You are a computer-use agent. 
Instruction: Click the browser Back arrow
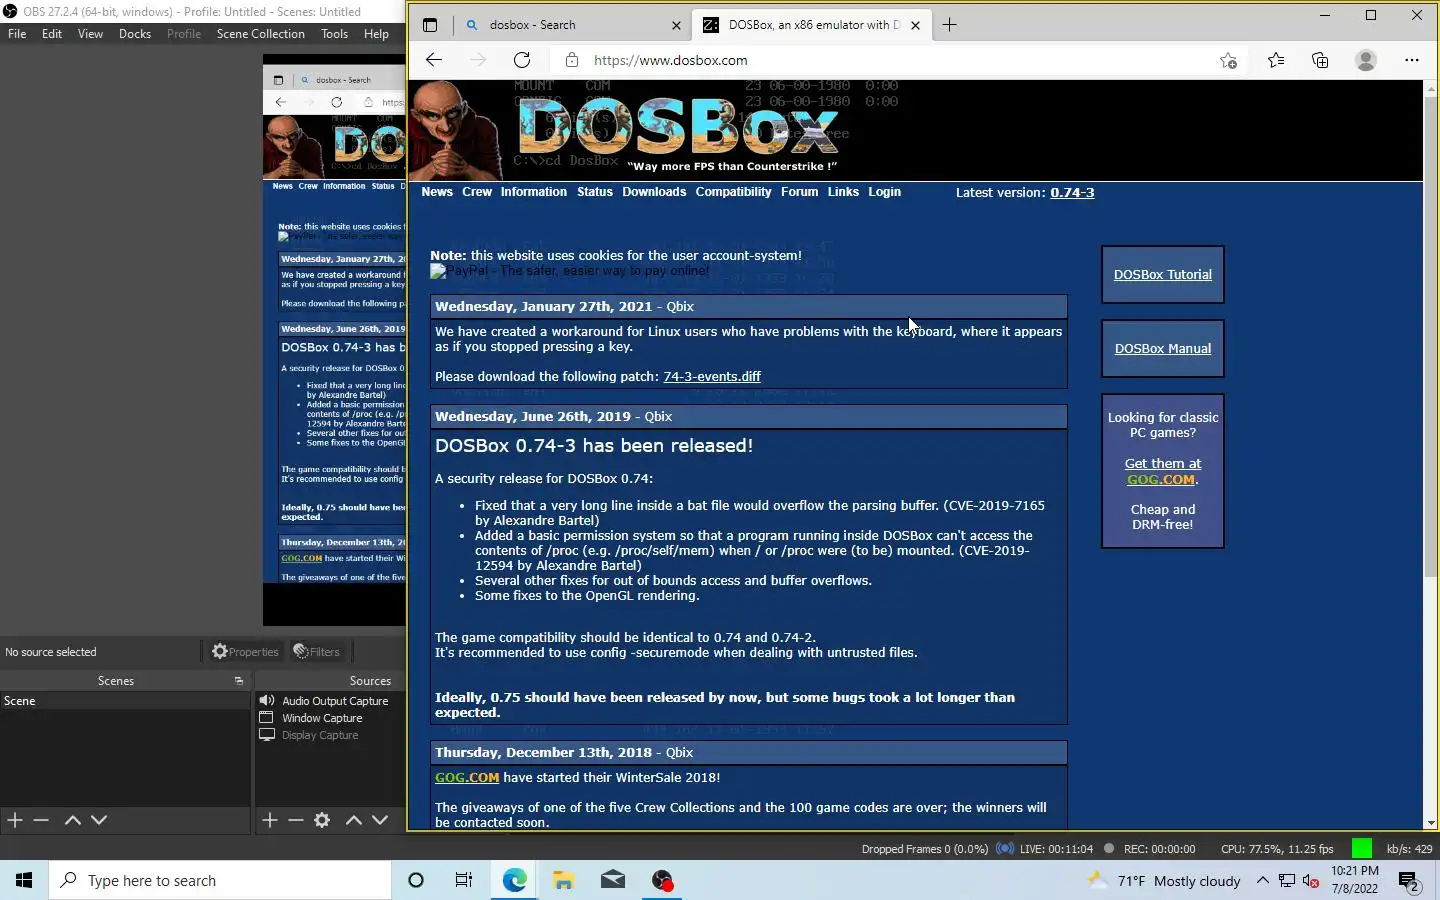click(433, 60)
